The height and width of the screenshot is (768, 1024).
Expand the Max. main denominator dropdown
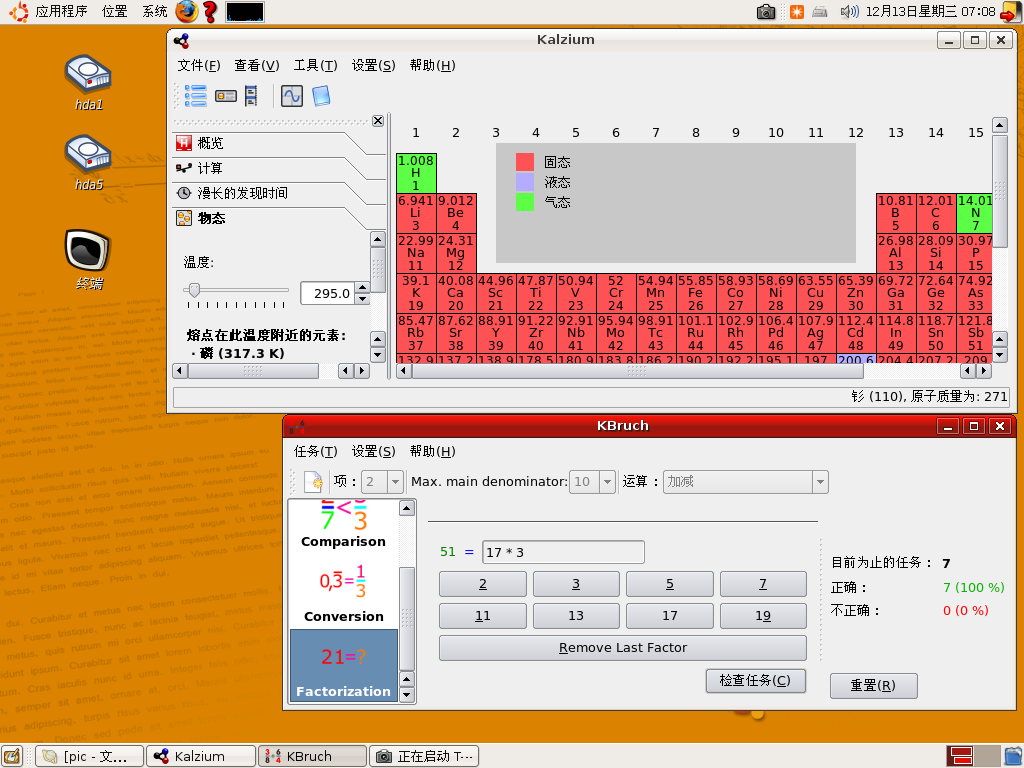coord(607,482)
